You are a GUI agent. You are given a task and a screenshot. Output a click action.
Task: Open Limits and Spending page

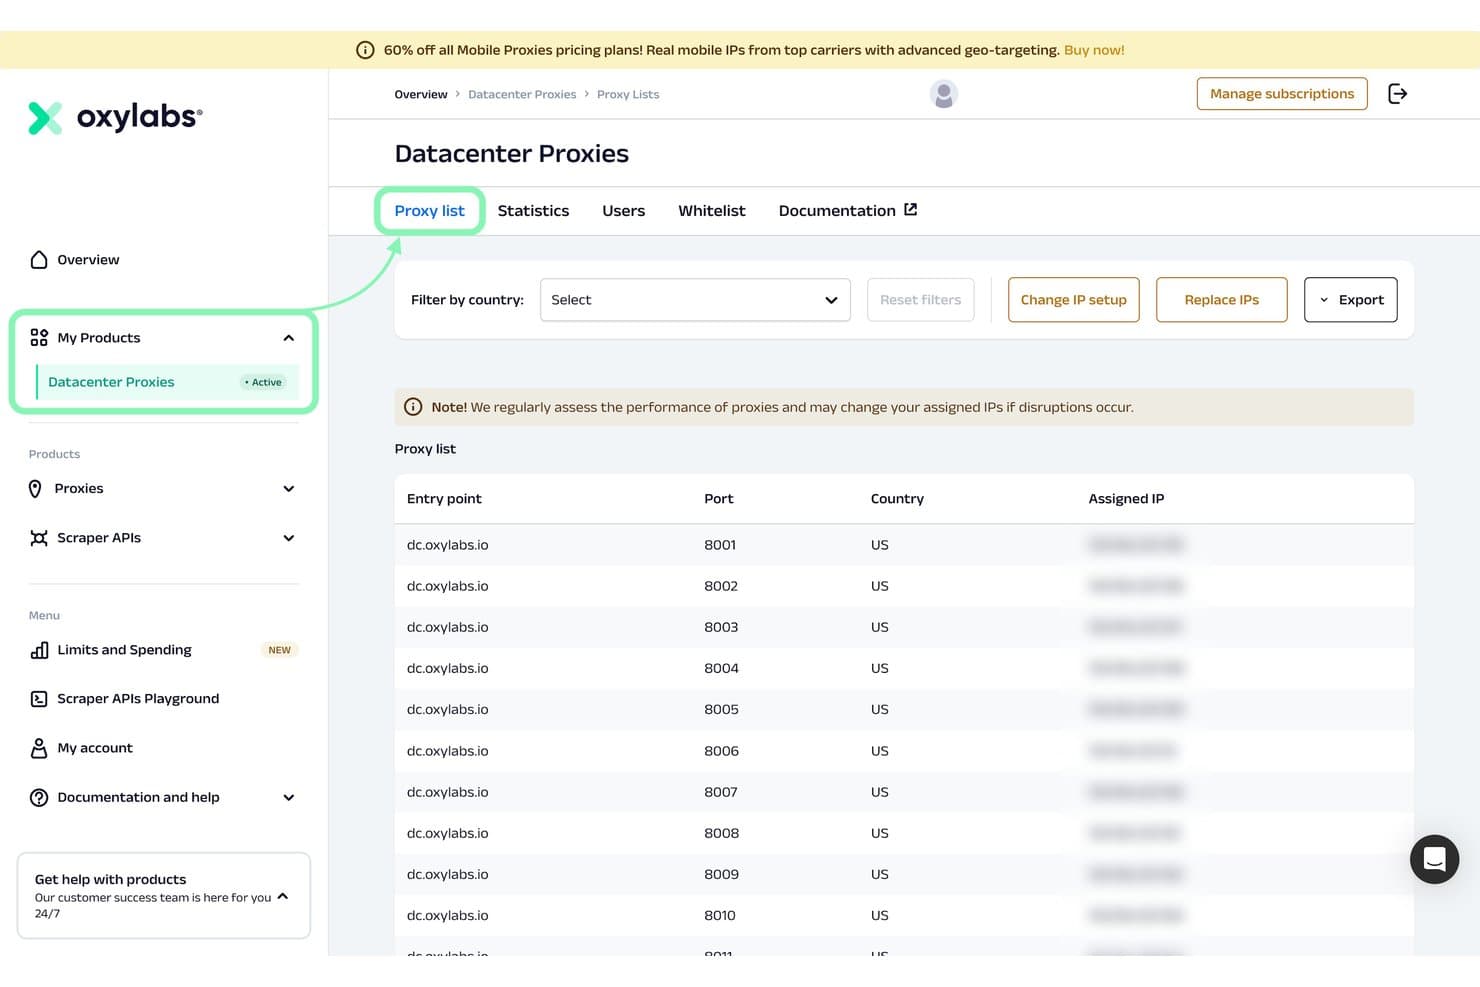[x=124, y=650]
